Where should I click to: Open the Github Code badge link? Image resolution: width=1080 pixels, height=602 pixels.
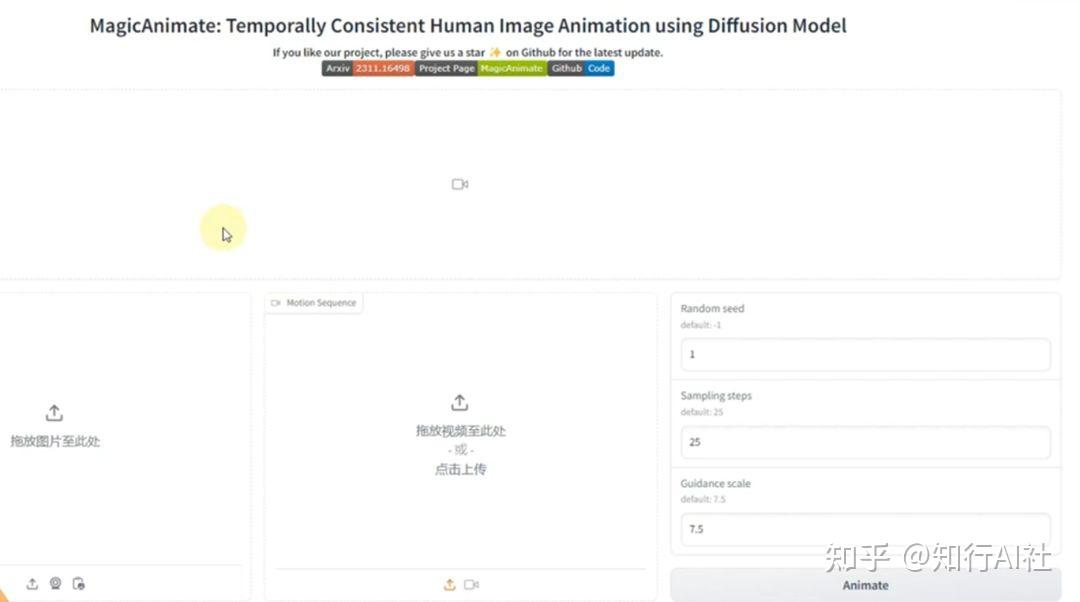[x=580, y=69]
